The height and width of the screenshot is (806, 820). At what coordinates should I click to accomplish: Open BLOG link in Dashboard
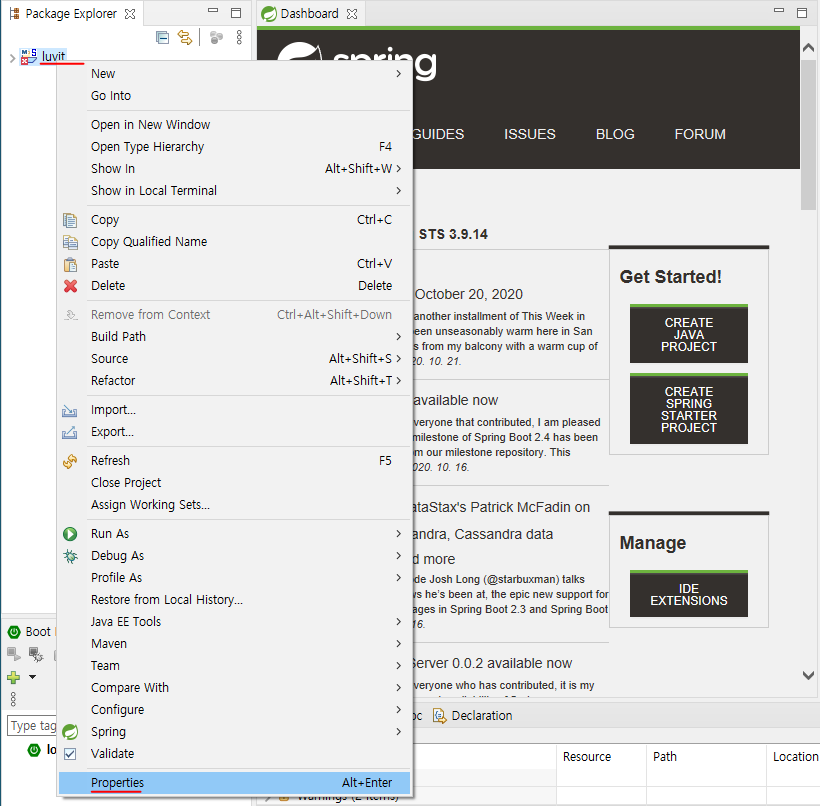(x=615, y=134)
